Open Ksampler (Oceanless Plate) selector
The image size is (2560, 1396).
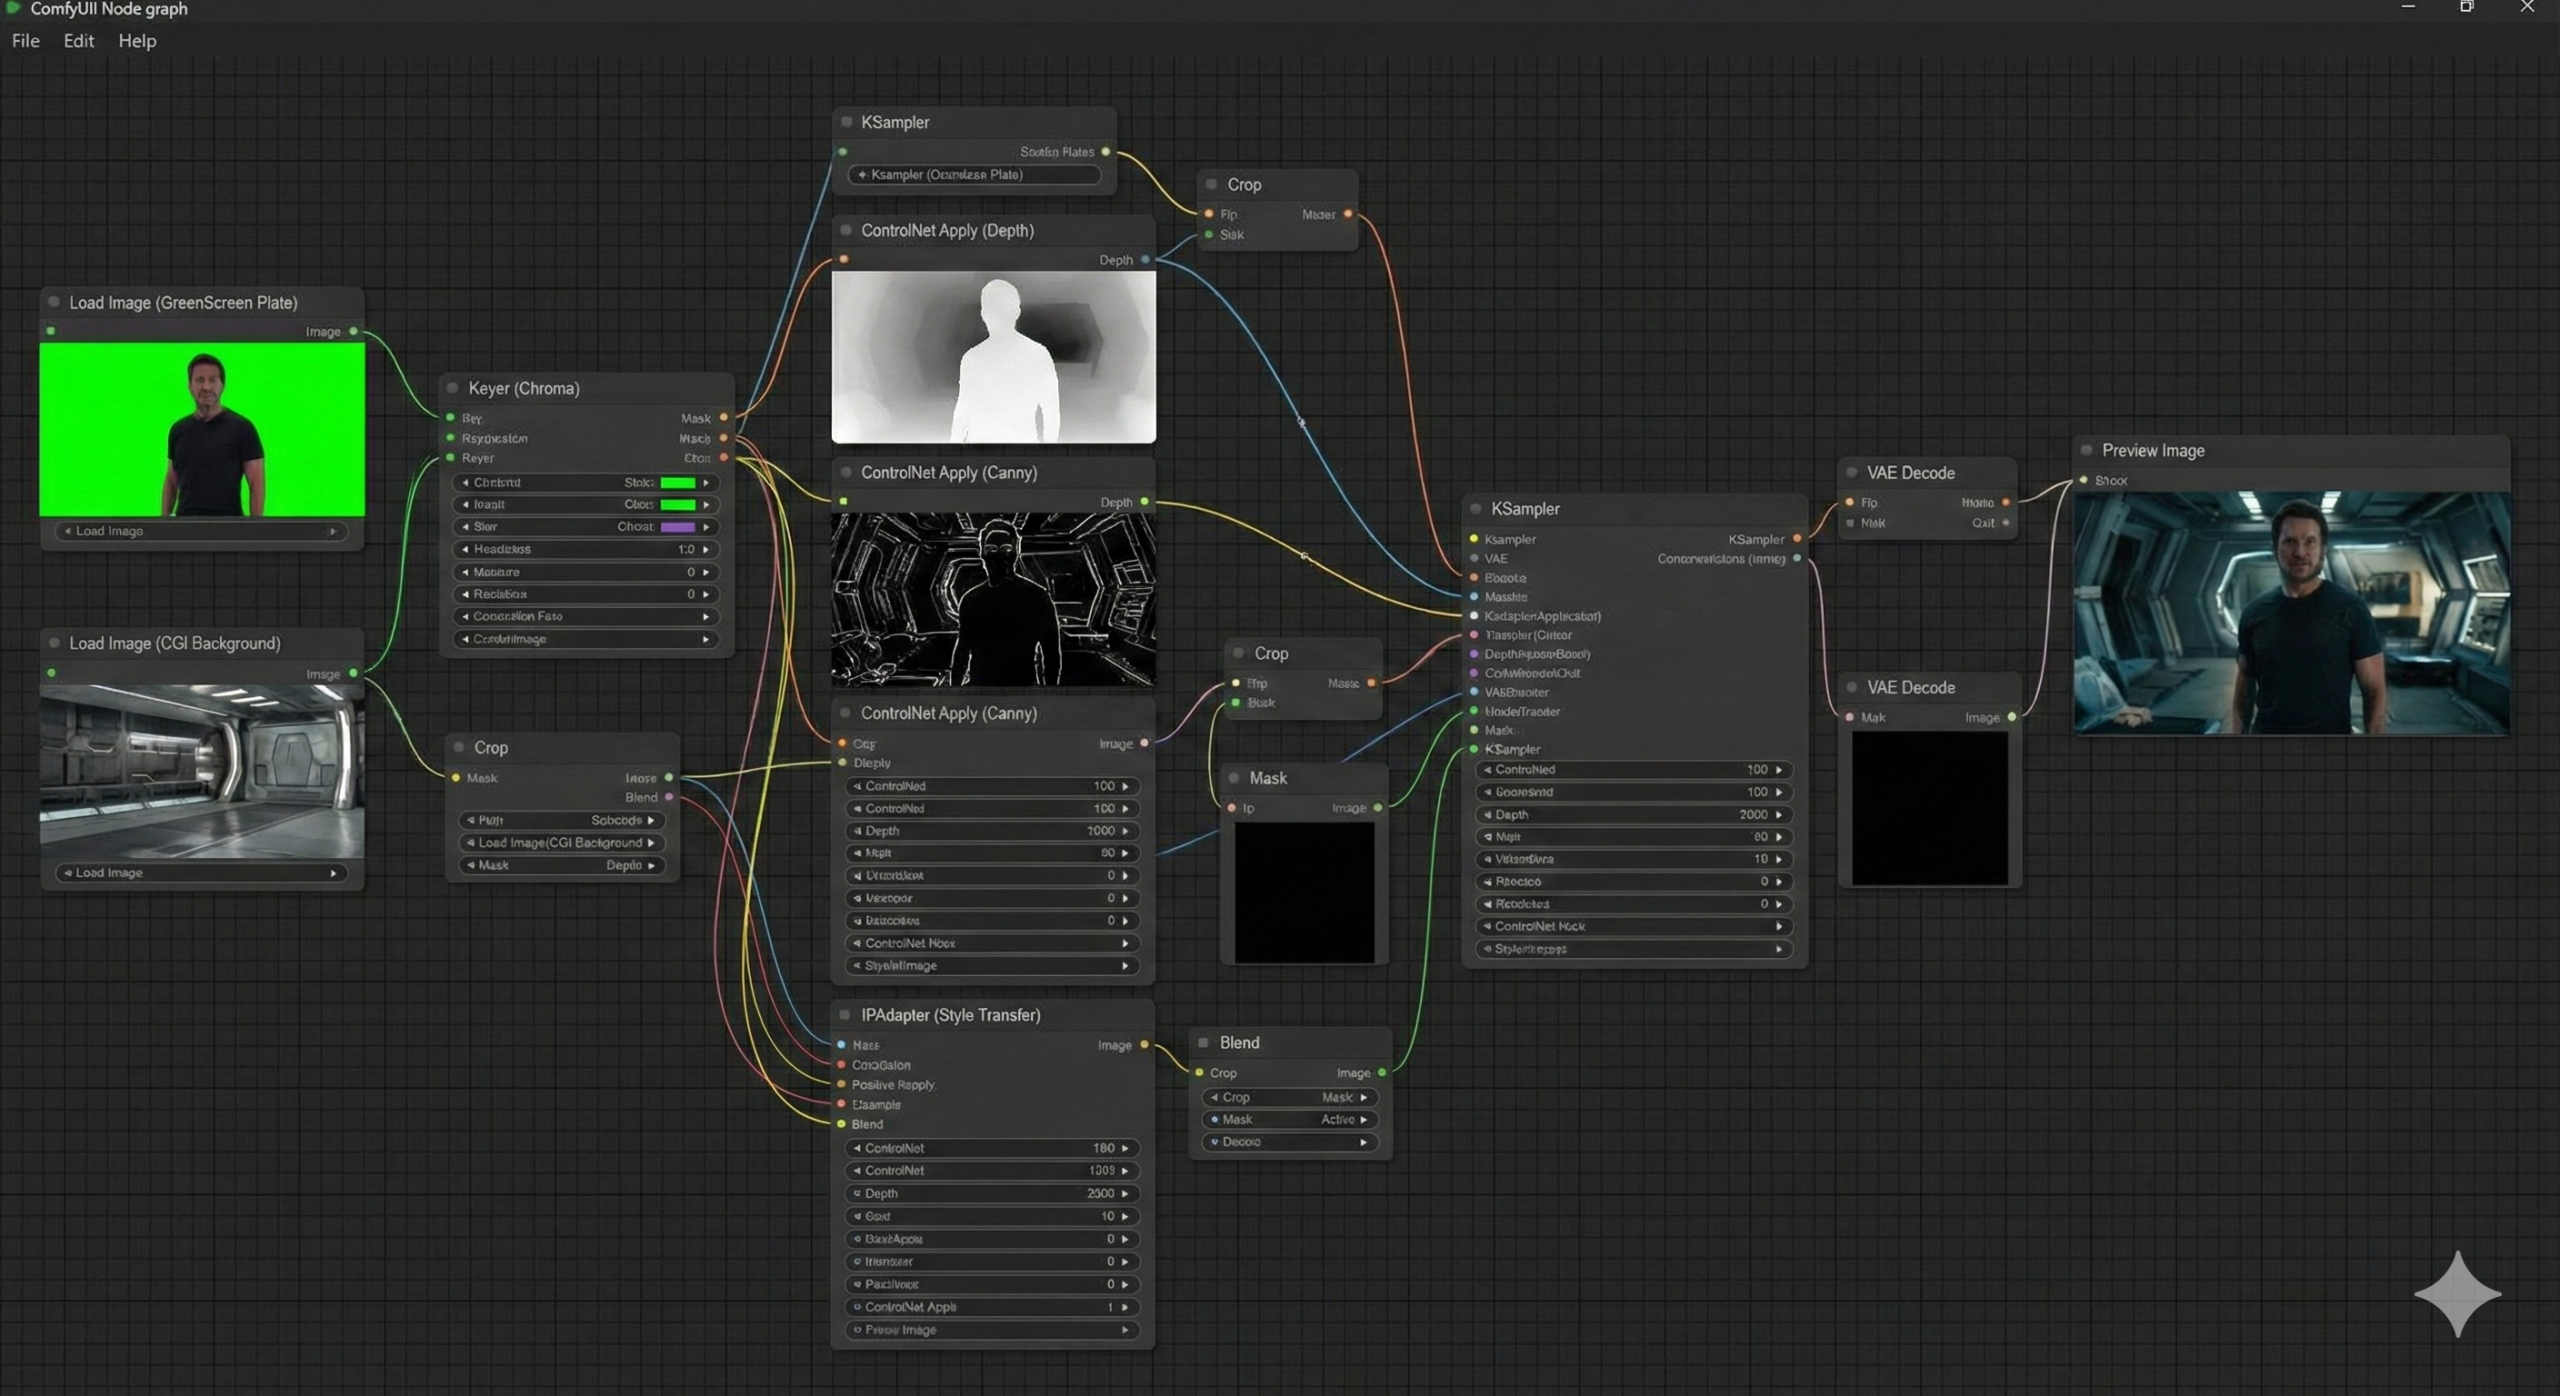(x=974, y=174)
